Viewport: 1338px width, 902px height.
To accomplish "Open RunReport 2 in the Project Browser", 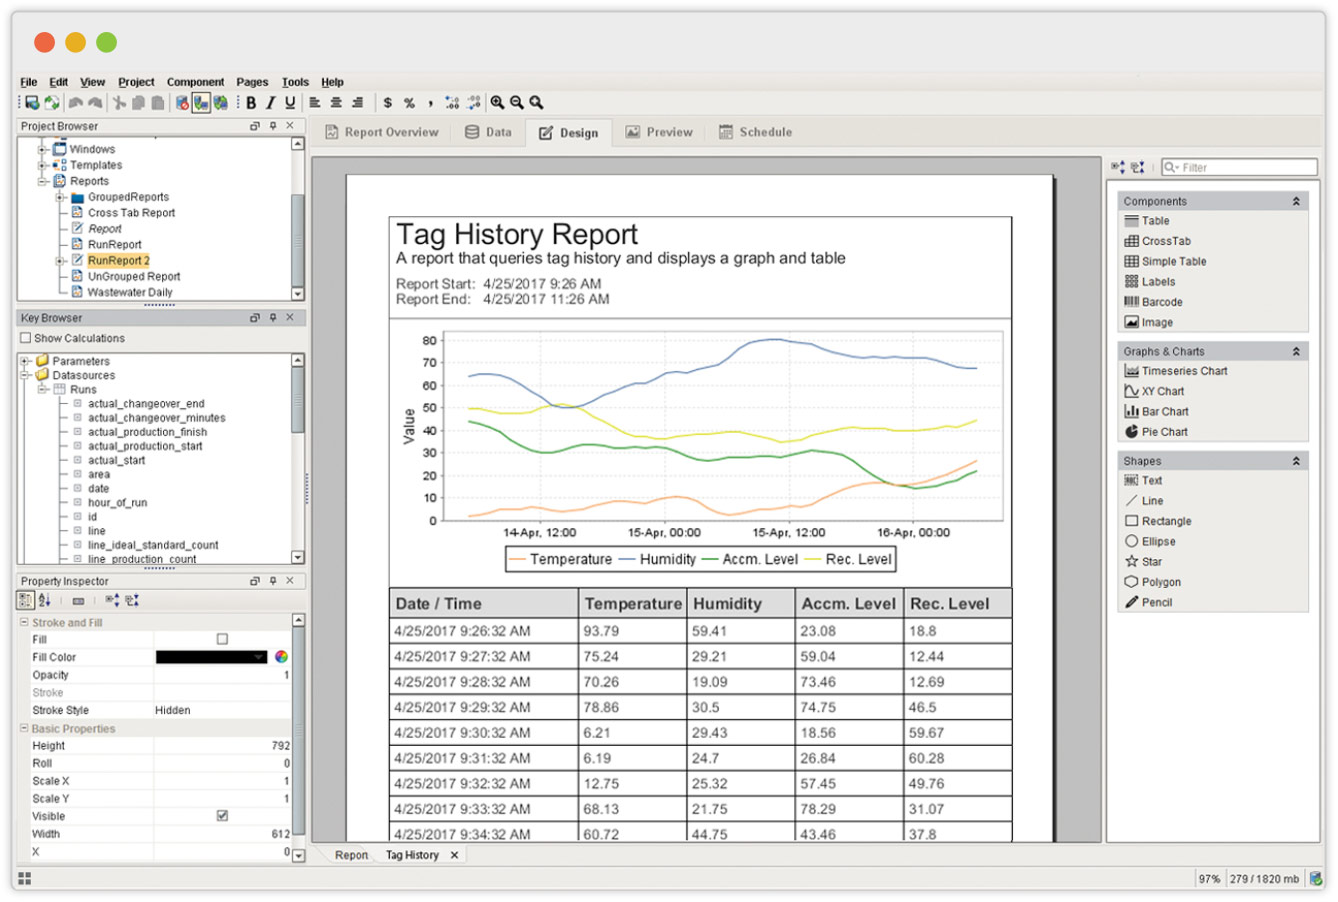I will pyautogui.click(x=118, y=261).
